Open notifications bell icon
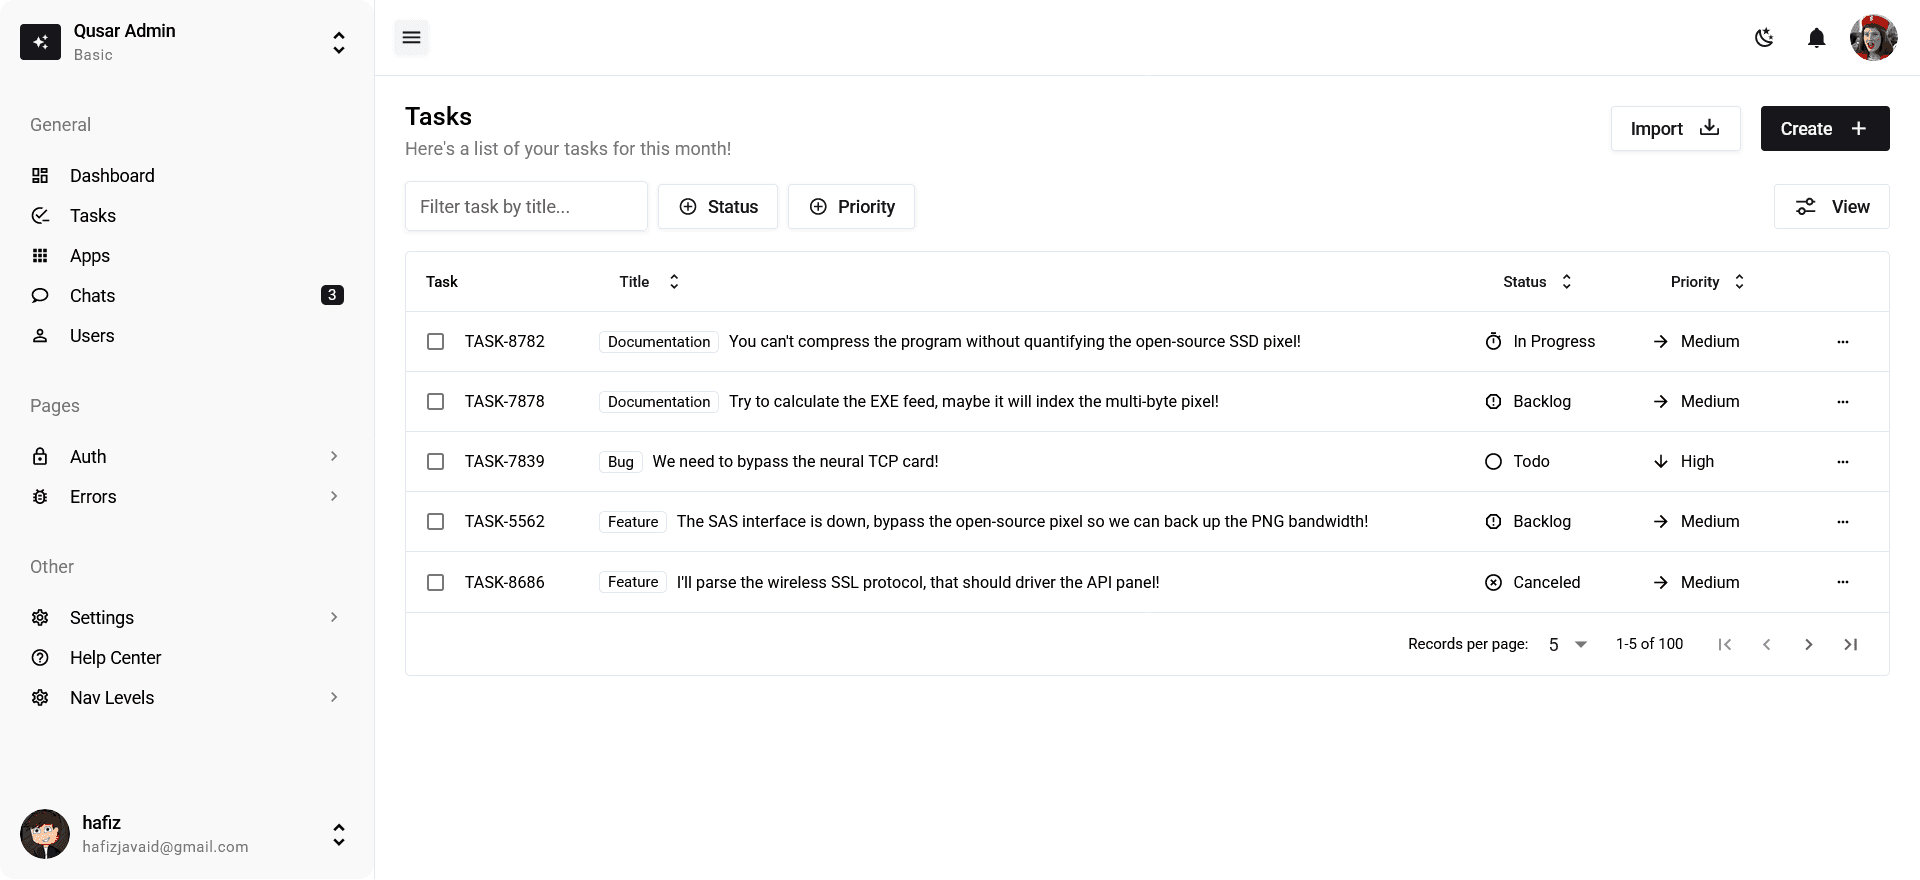Image resolution: width=1920 pixels, height=880 pixels. (x=1816, y=38)
